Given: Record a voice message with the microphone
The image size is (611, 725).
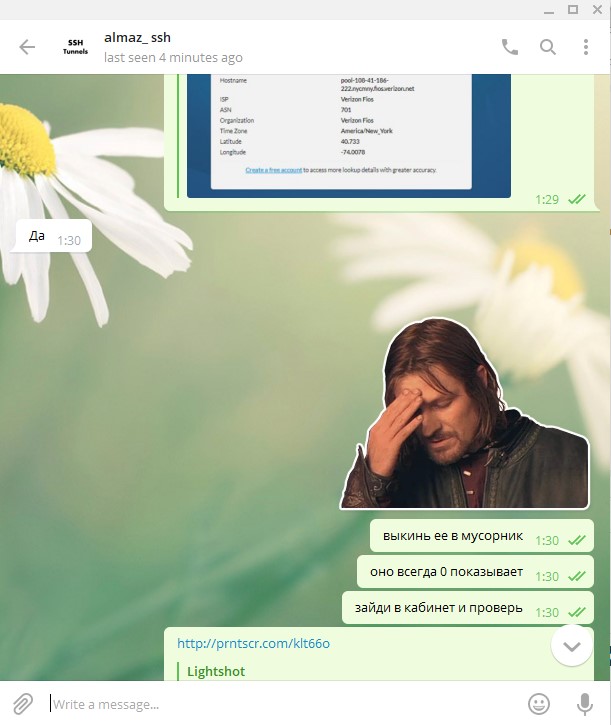Looking at the screenshot, I should click(585, 704).
